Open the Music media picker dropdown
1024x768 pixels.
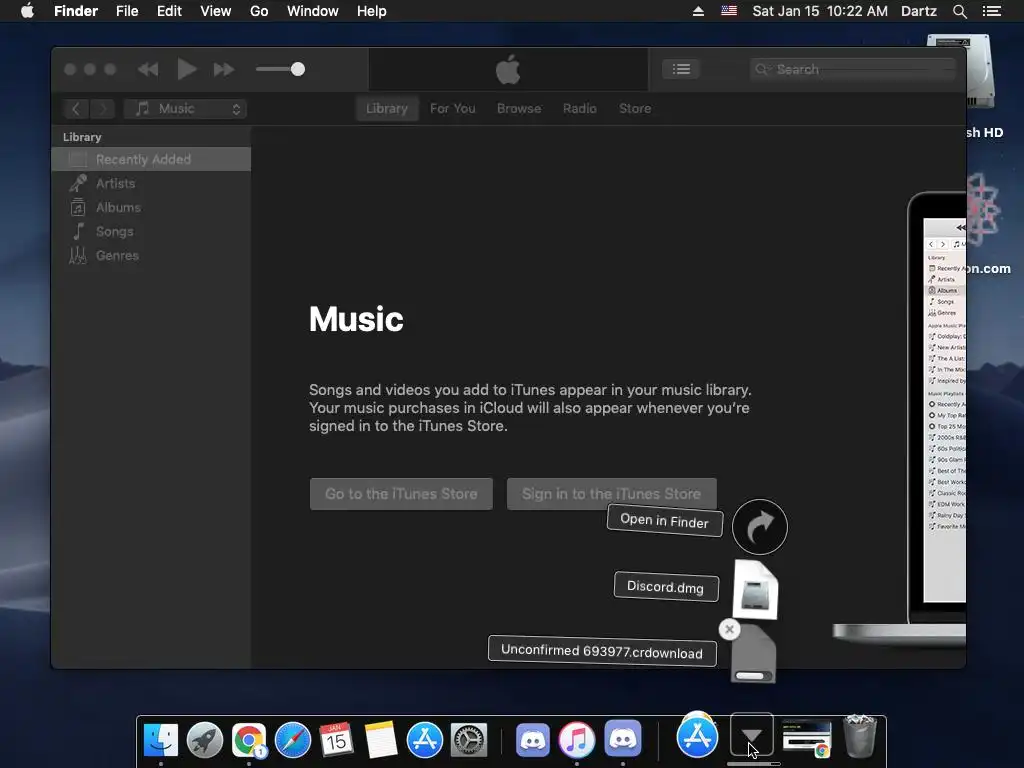click(x=185, y=108)
